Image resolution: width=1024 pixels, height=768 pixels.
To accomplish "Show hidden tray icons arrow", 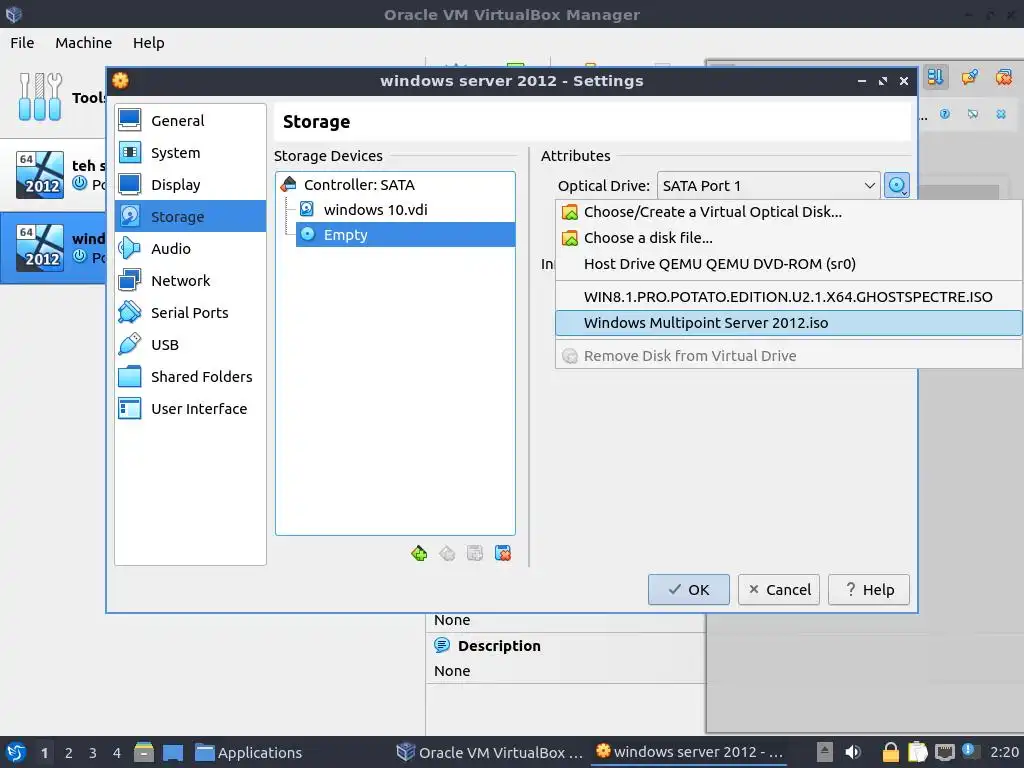I will point(825,752).
